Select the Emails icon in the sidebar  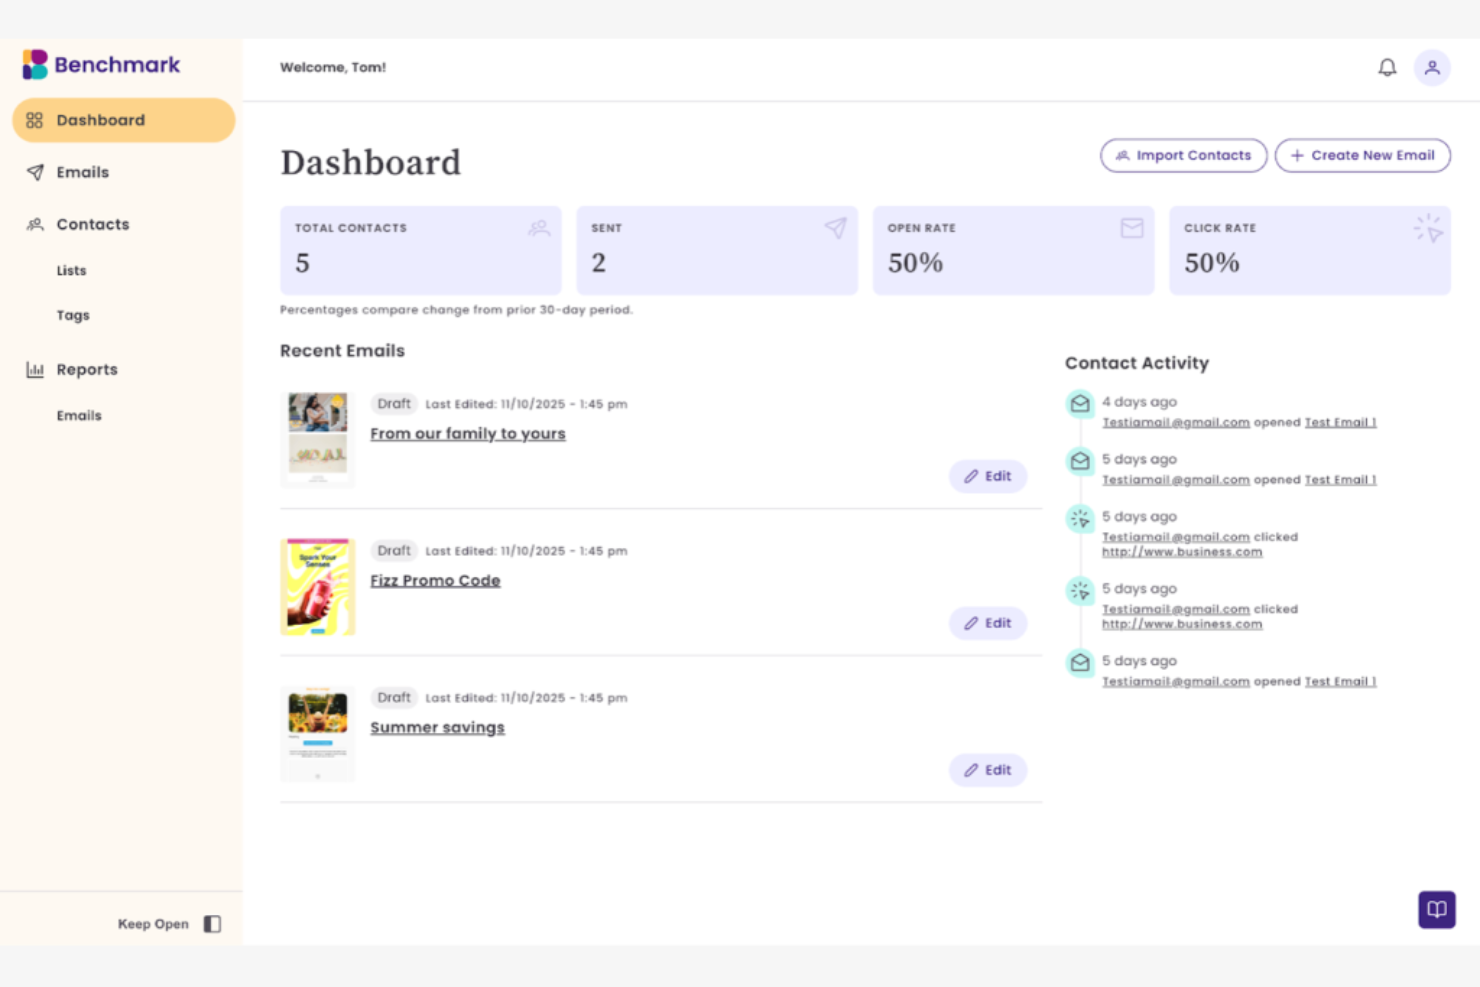[33, 172]
